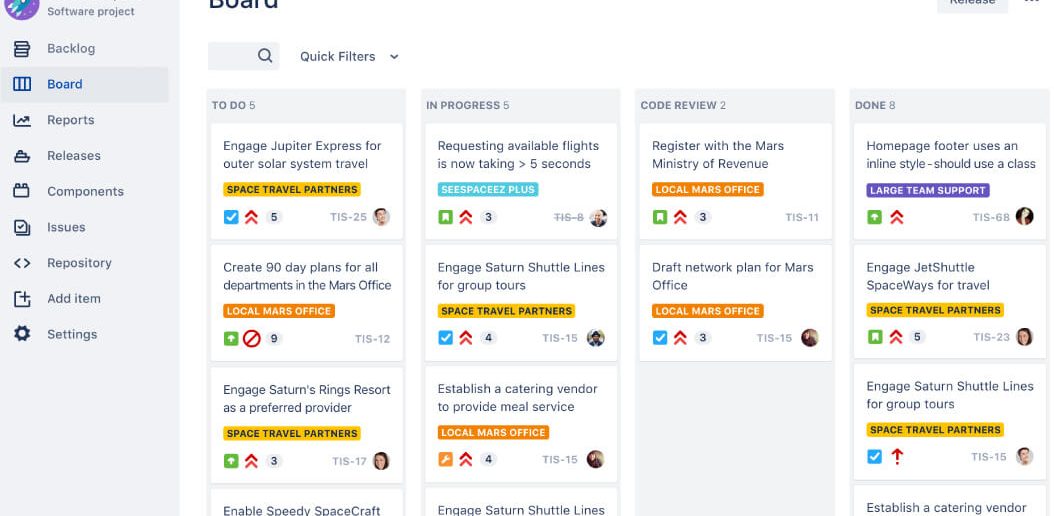Expand the Quick Filters dropdown

coord(349,57)
